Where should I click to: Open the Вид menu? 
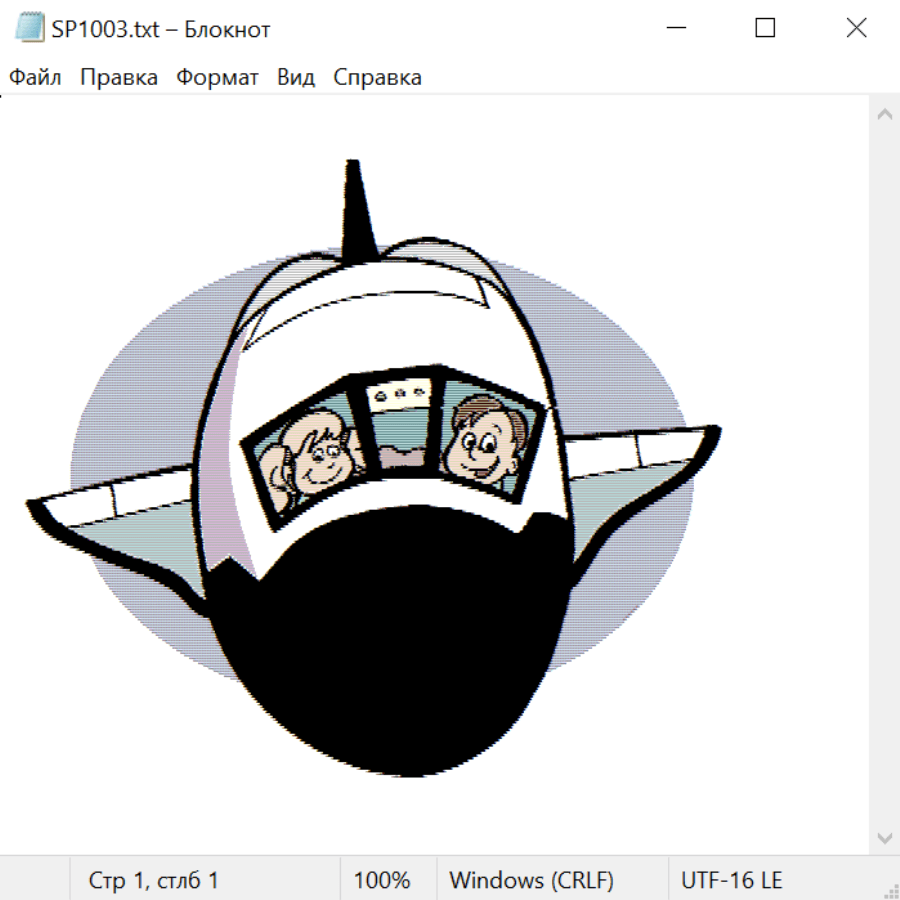[x=296, y=78]
